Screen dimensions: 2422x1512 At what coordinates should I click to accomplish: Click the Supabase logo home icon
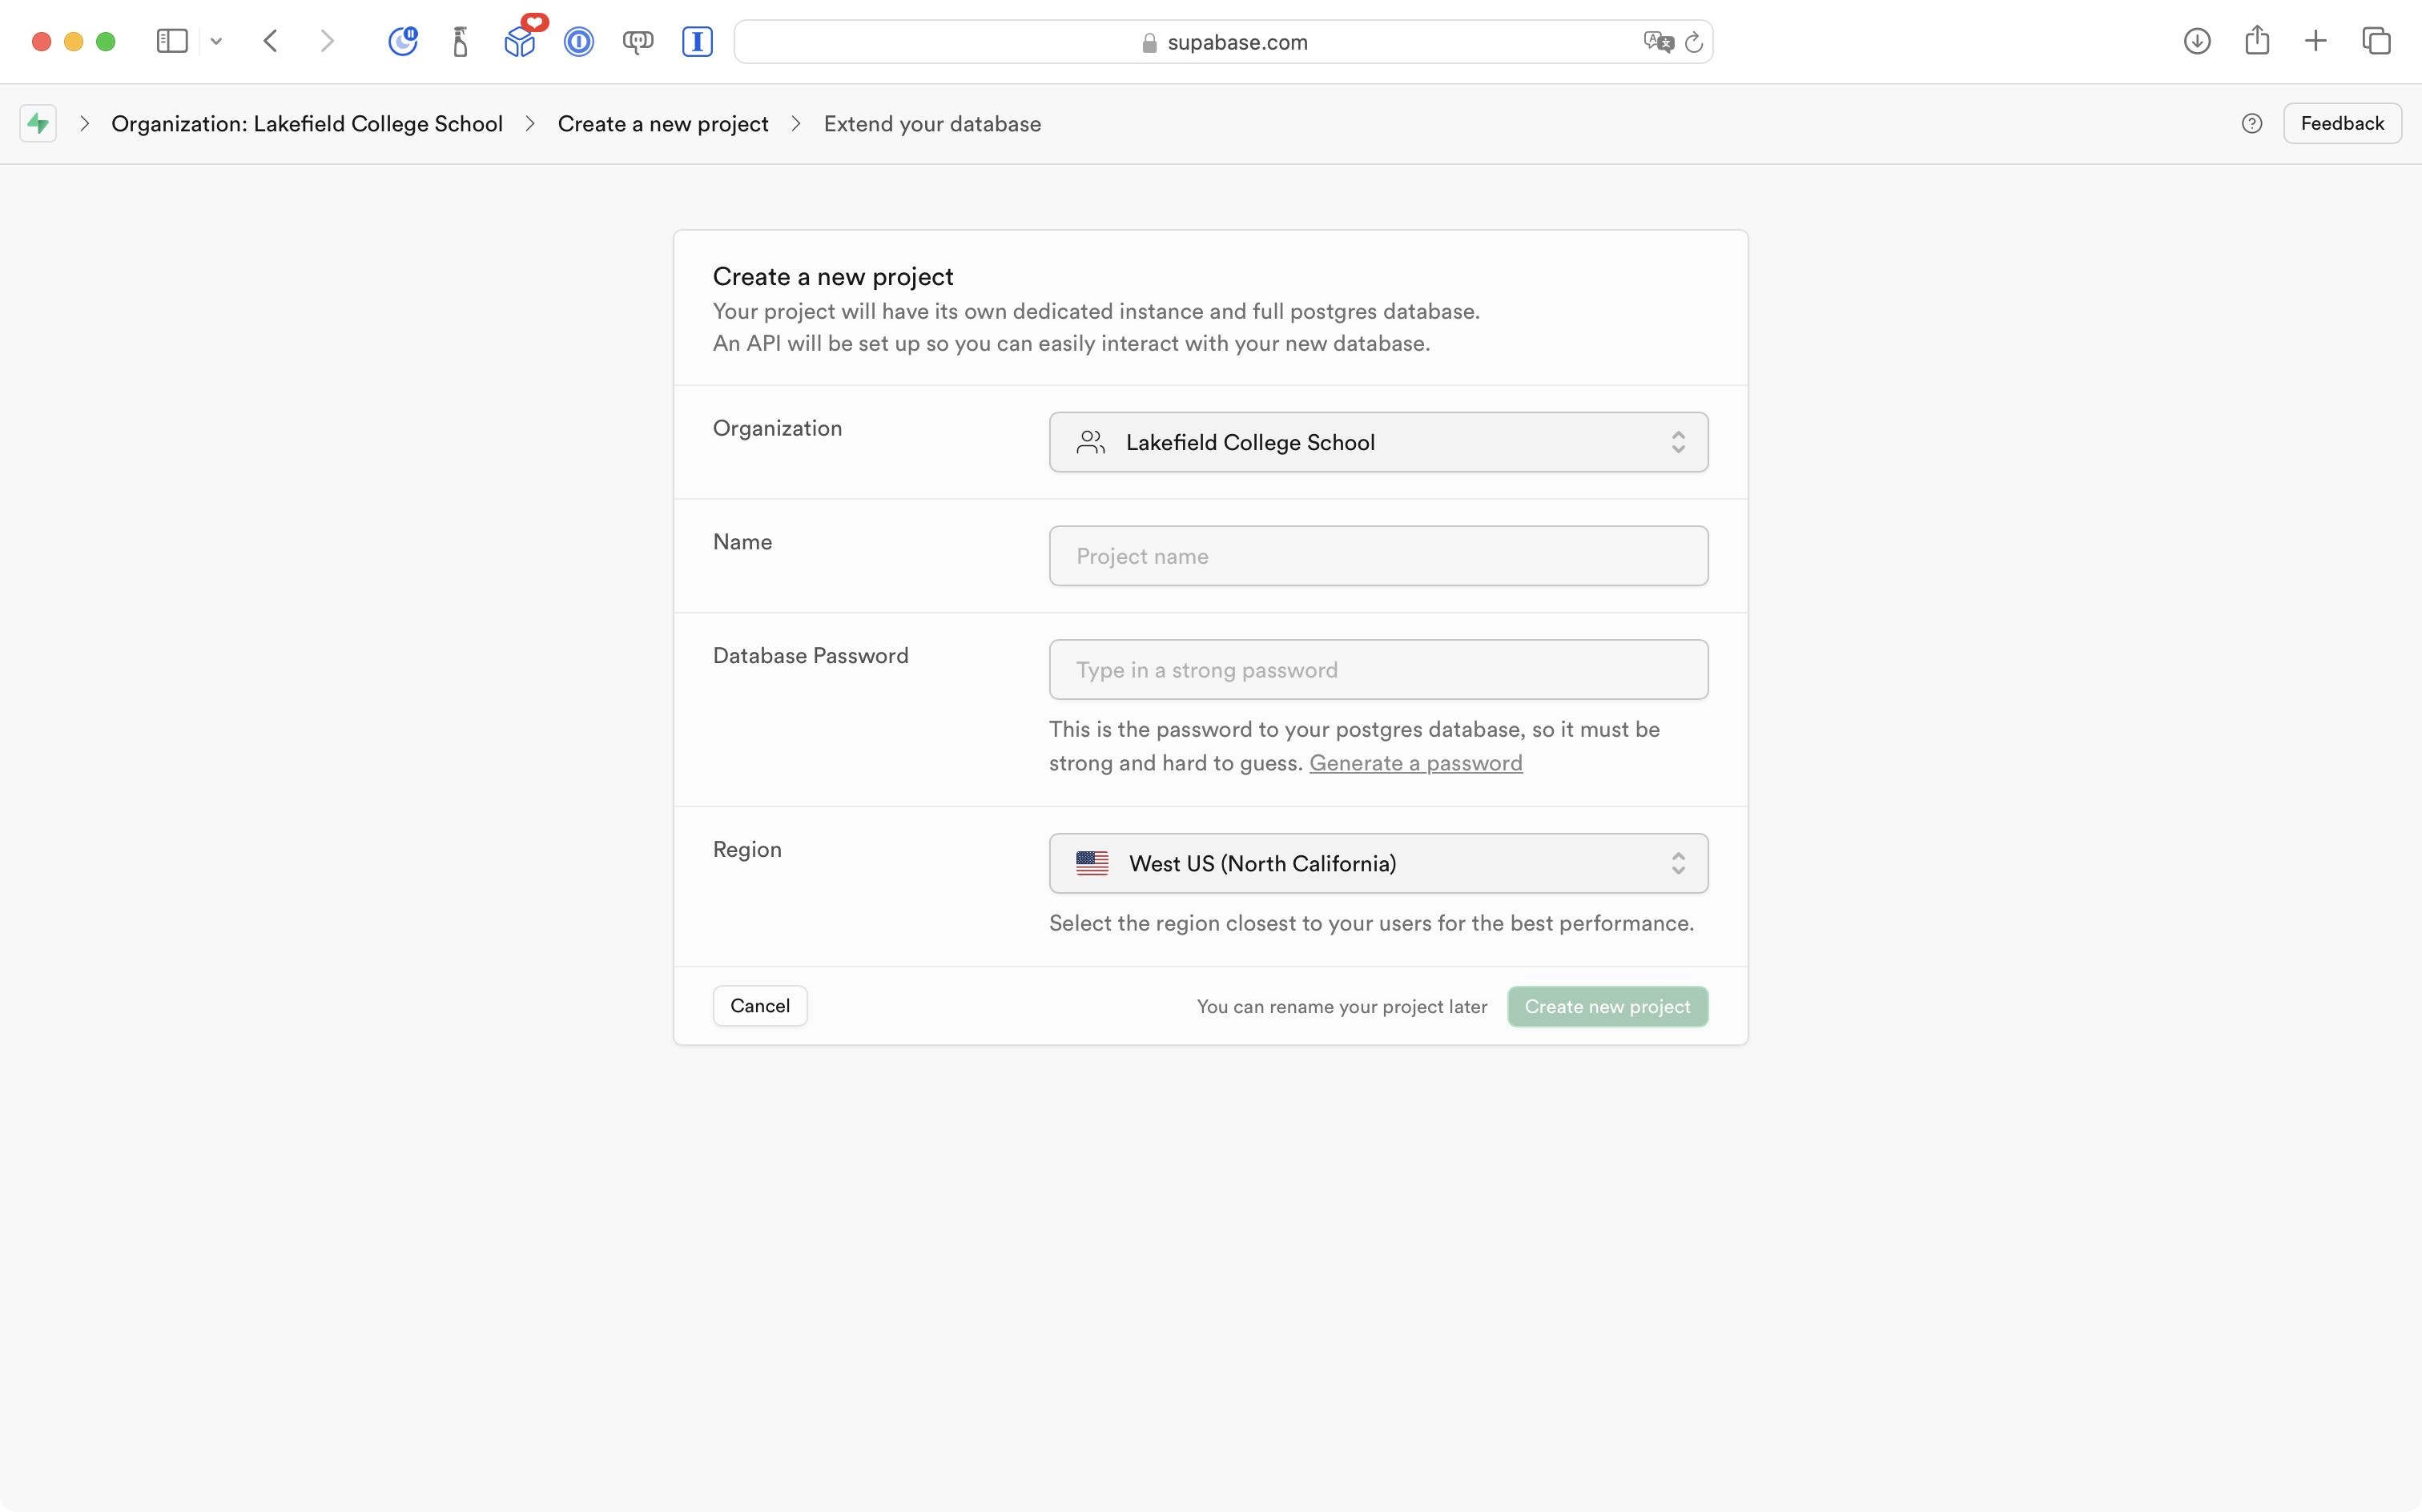[x=38, y=123]
